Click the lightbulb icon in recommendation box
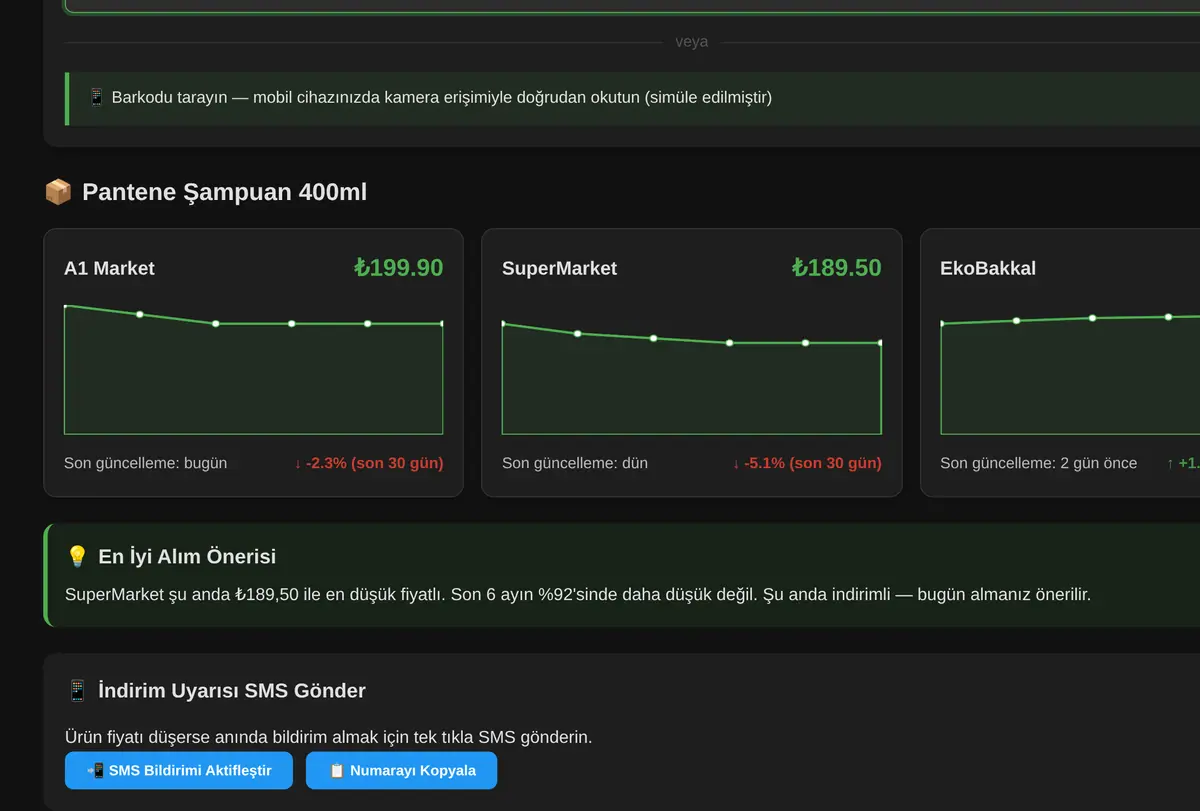 77,557
